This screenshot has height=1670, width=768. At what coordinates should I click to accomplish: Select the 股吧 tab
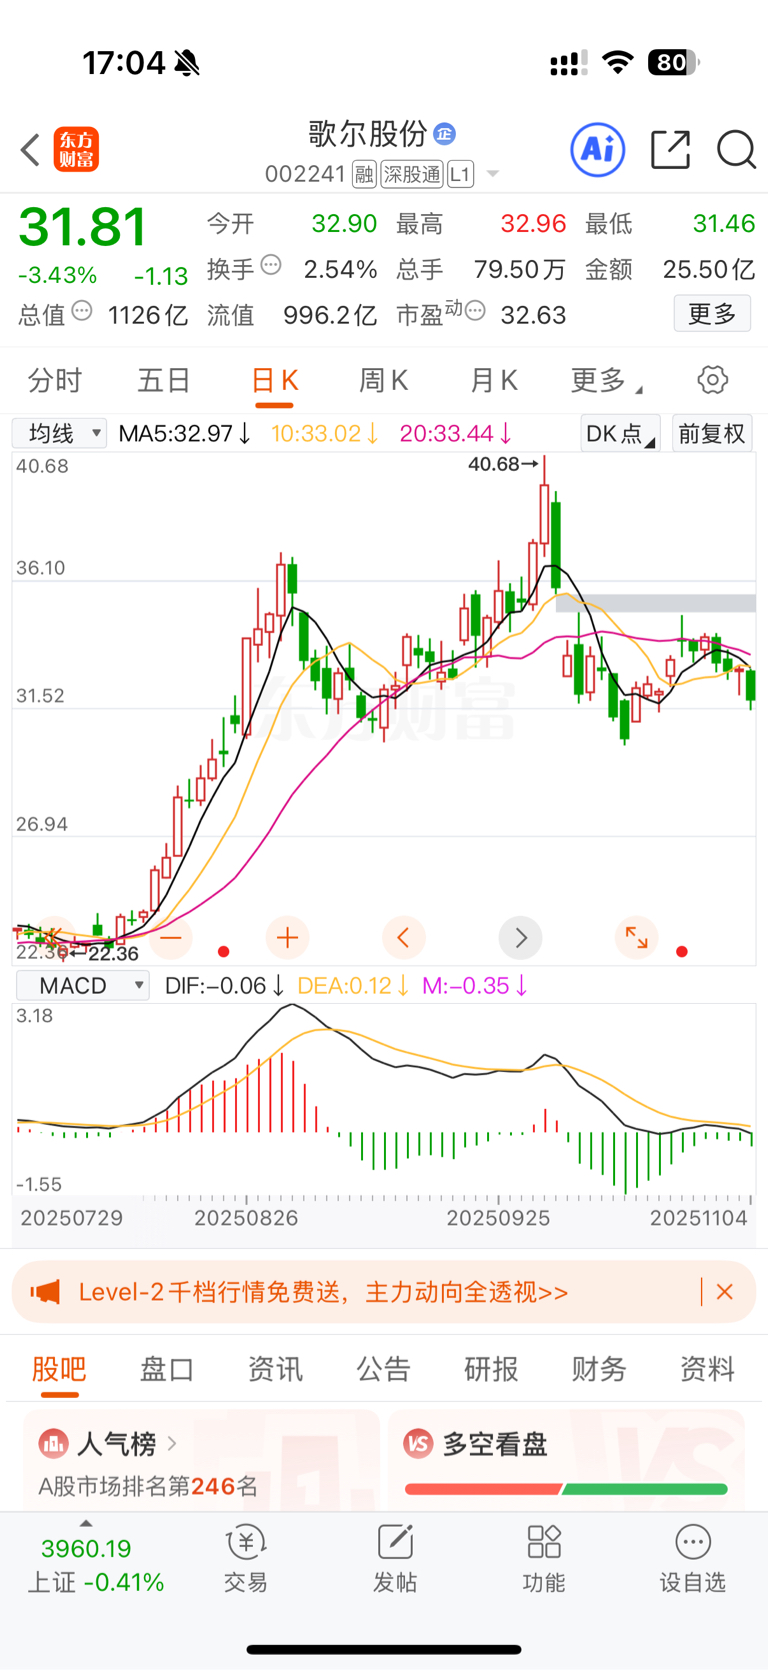[60, 1370]
